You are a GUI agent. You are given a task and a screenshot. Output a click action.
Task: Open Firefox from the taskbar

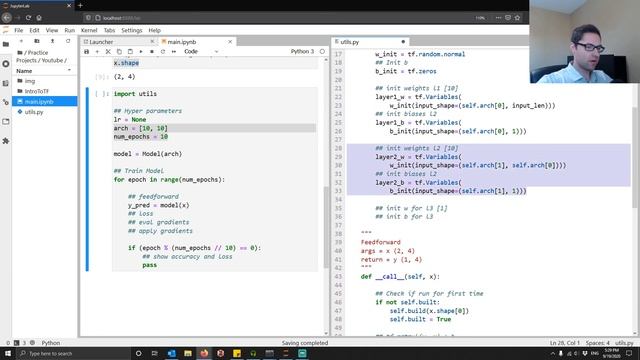204,353
